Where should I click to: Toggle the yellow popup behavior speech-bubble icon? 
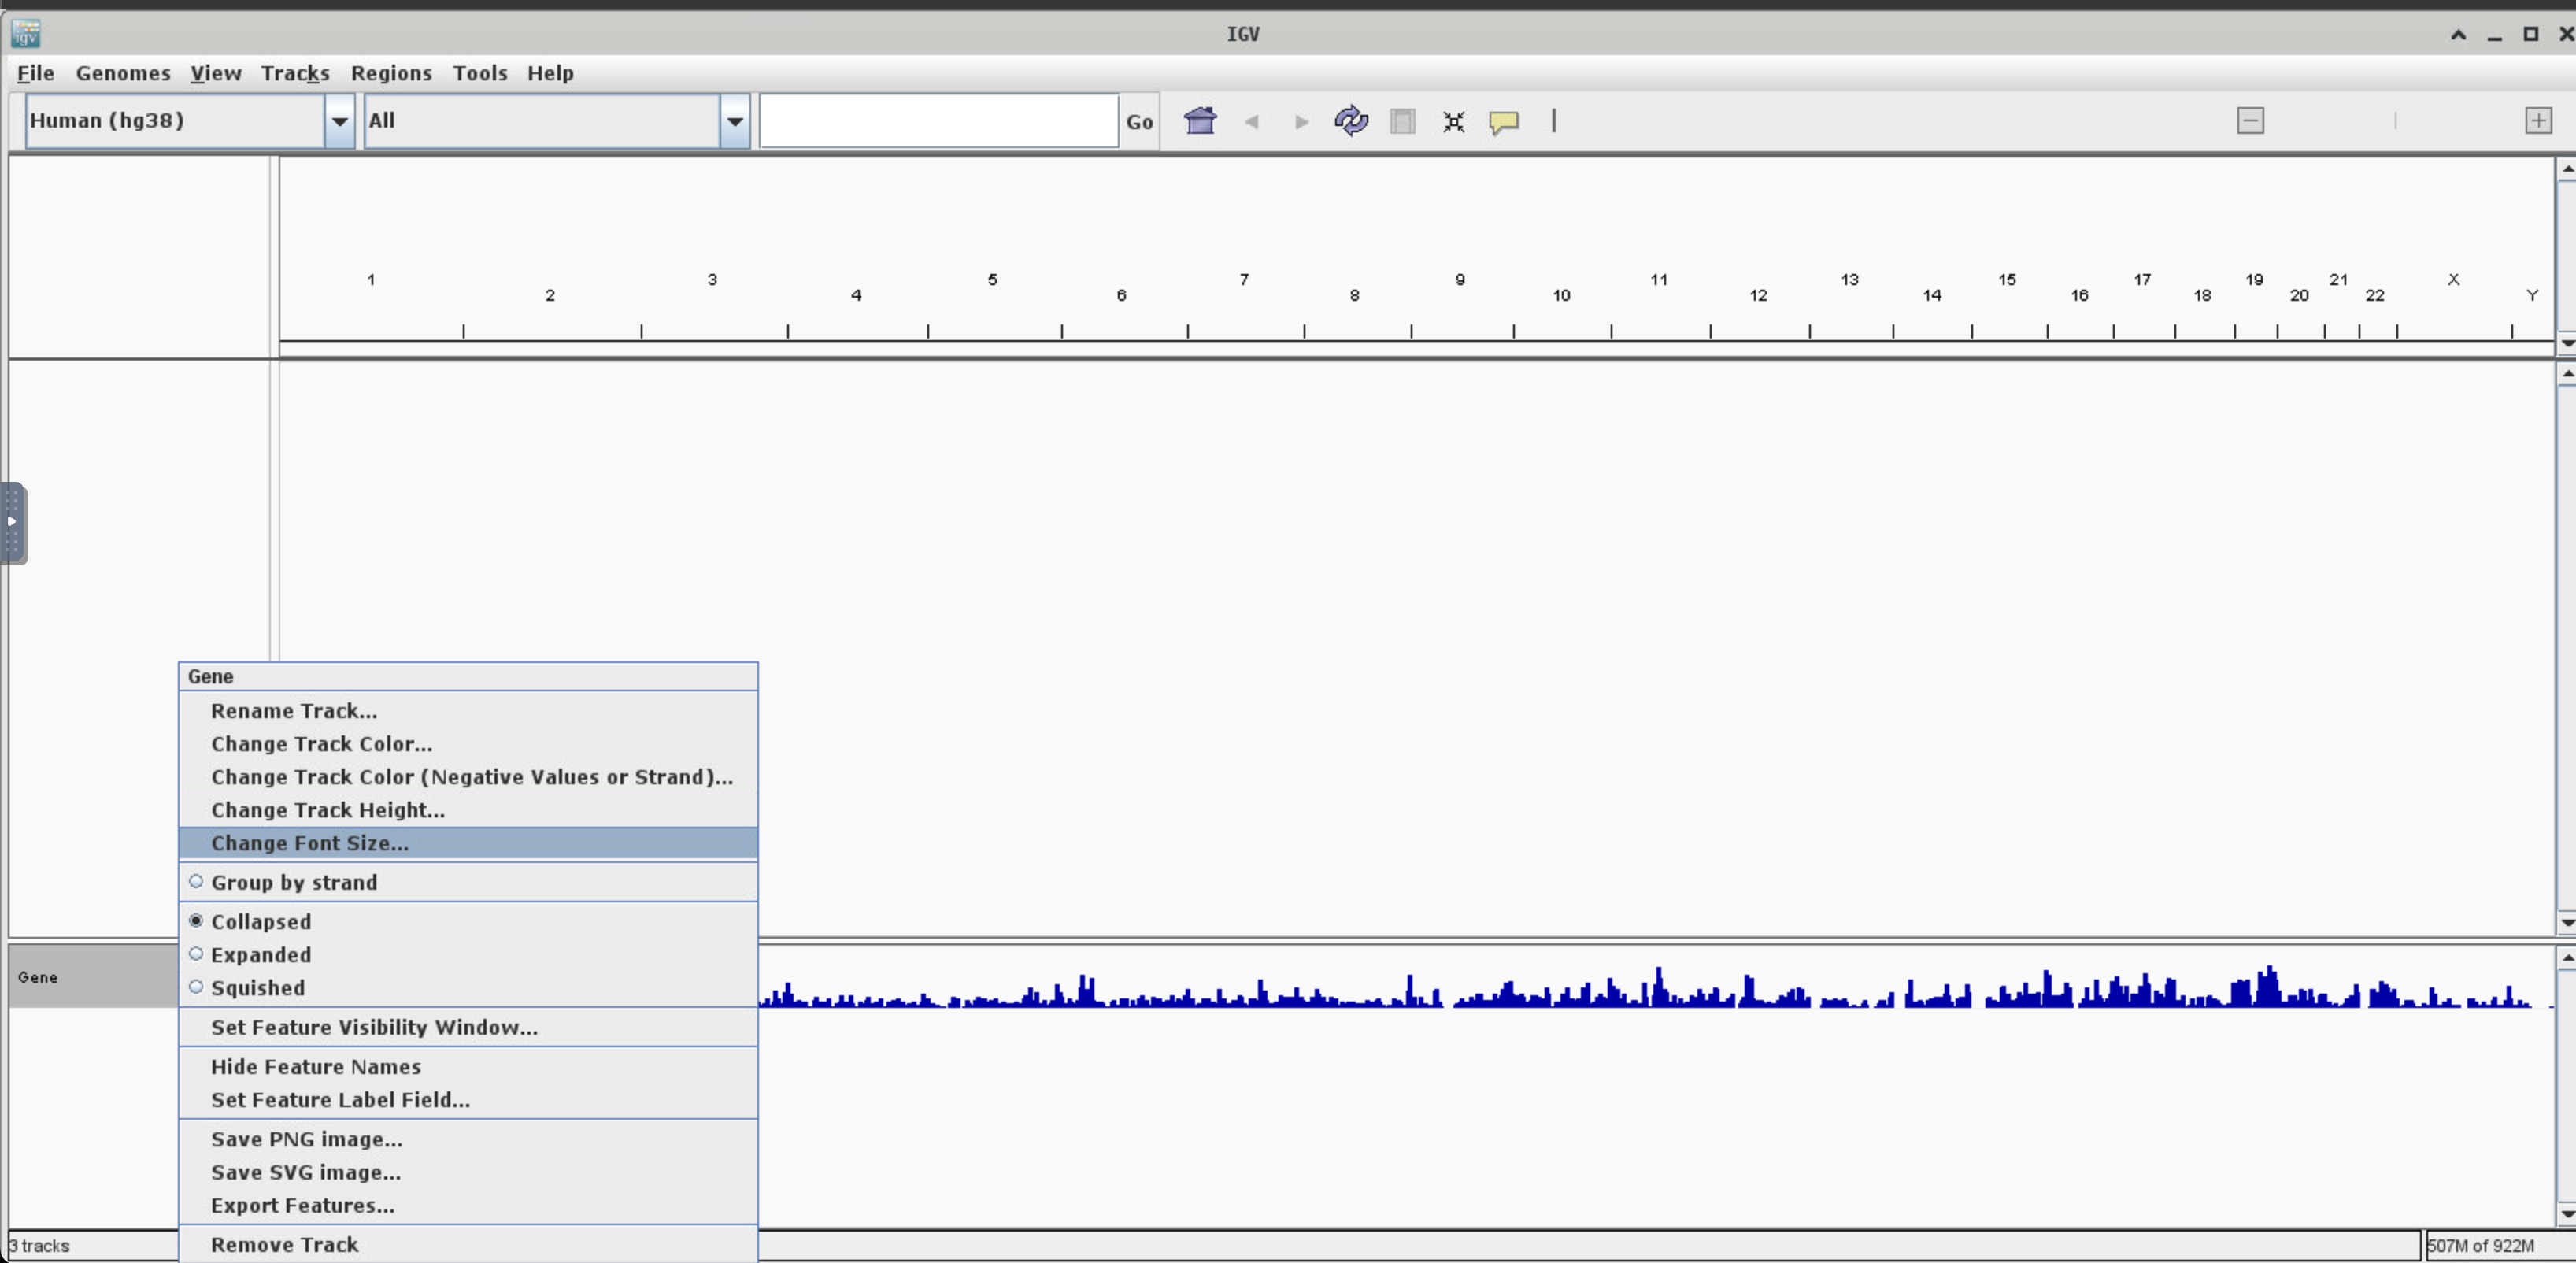click(1504, 122)
